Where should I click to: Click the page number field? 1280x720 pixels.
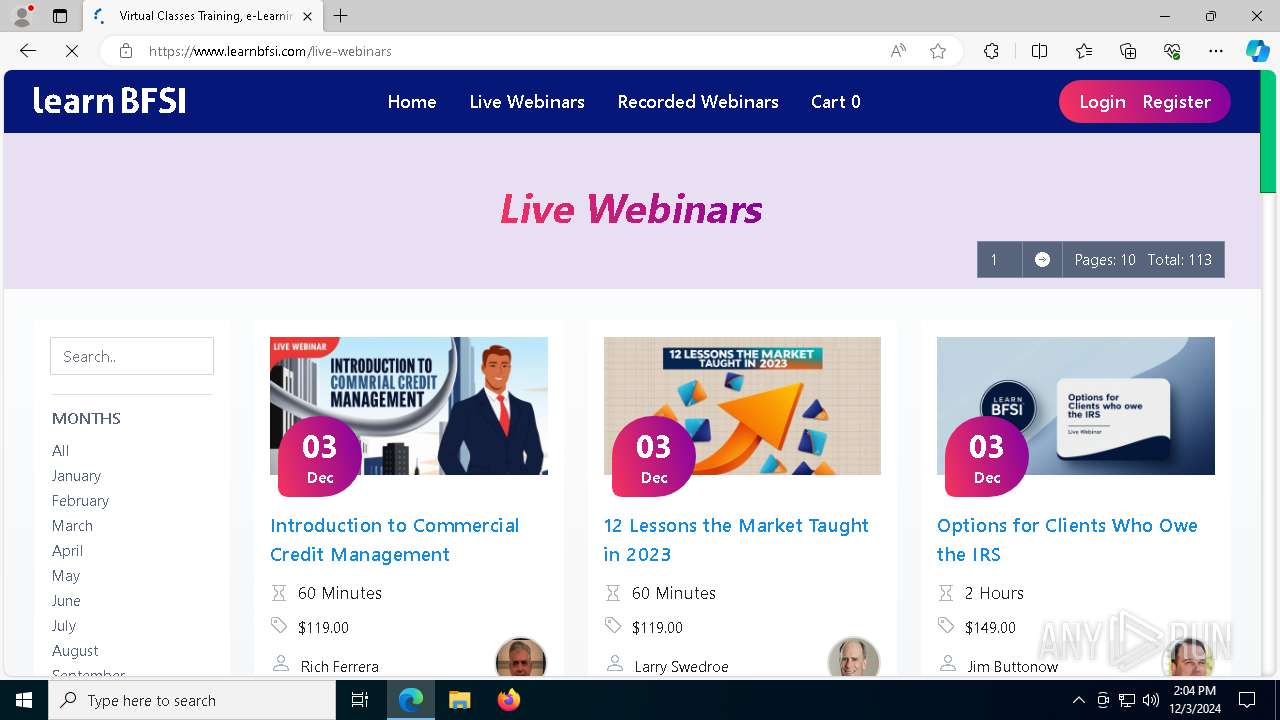[999, 260]
